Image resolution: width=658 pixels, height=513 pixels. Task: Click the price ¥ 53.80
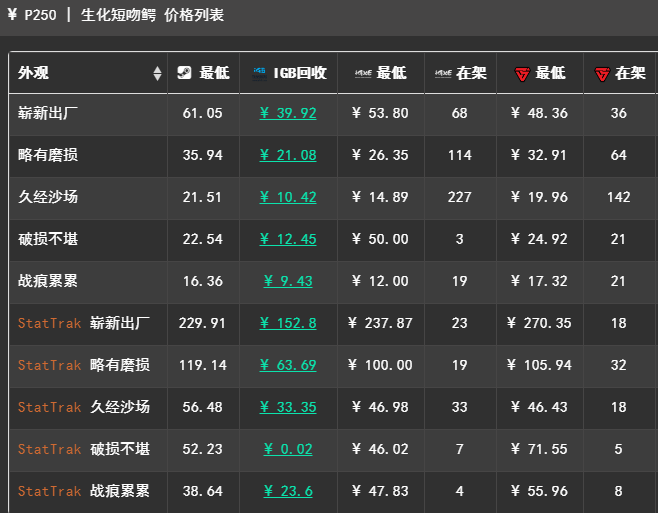tap(380, 113)
